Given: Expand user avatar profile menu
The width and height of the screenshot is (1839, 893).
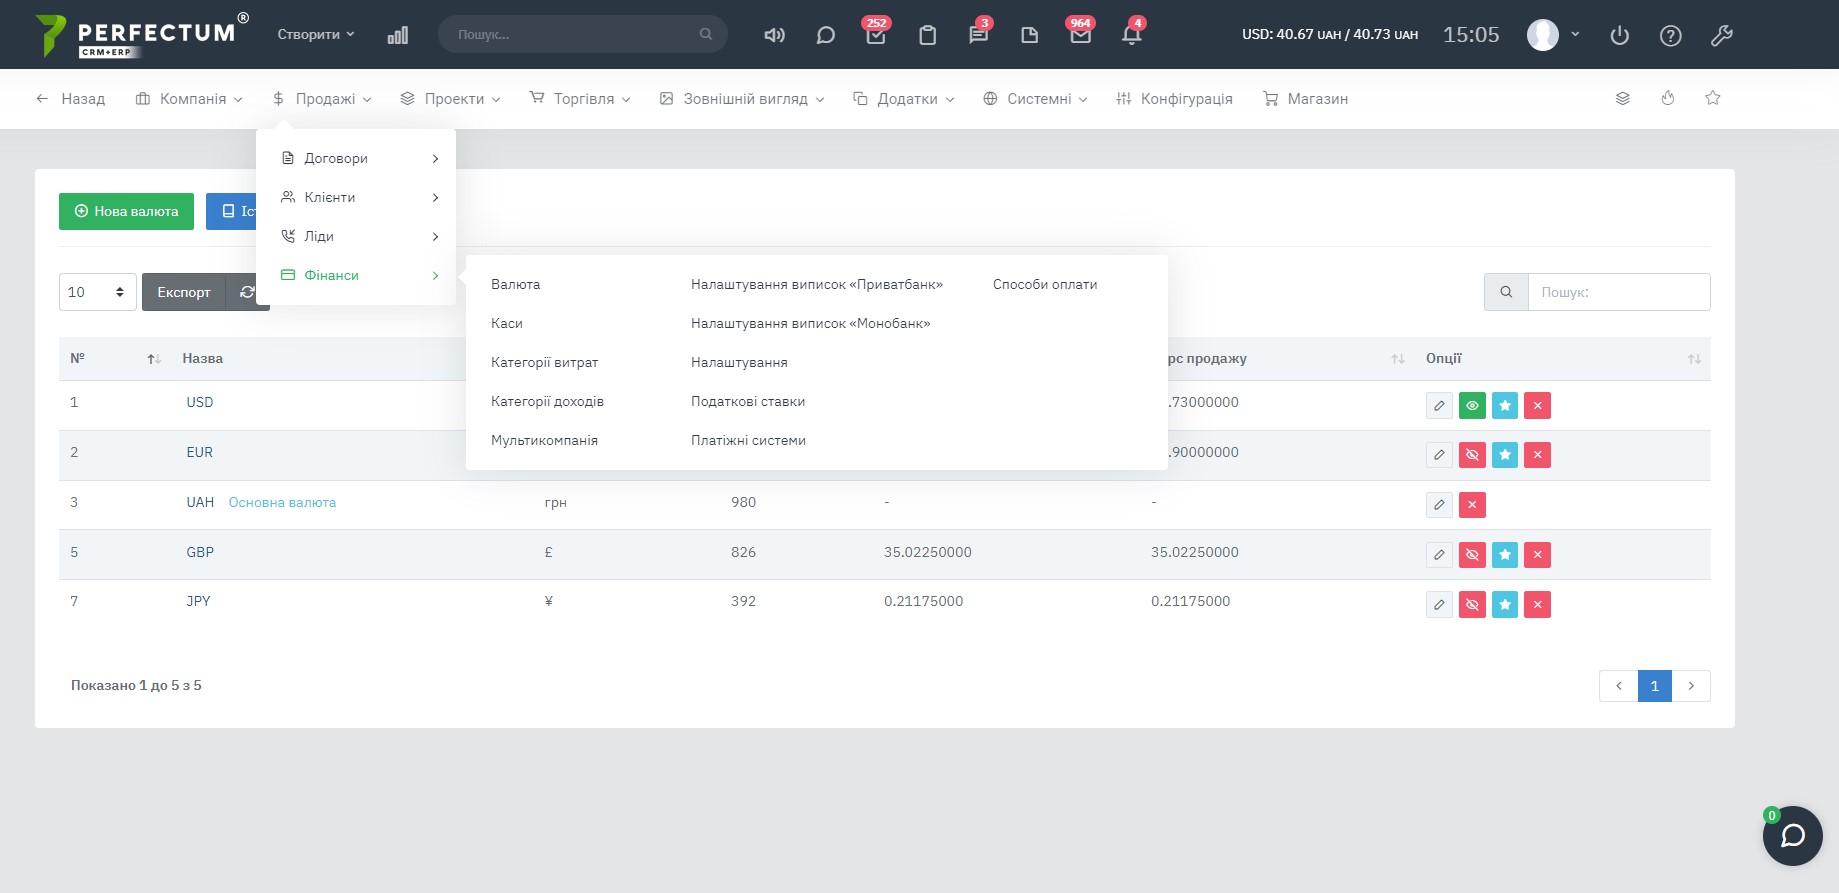Looking at the screenshot, I should [x=1552, y=35].
